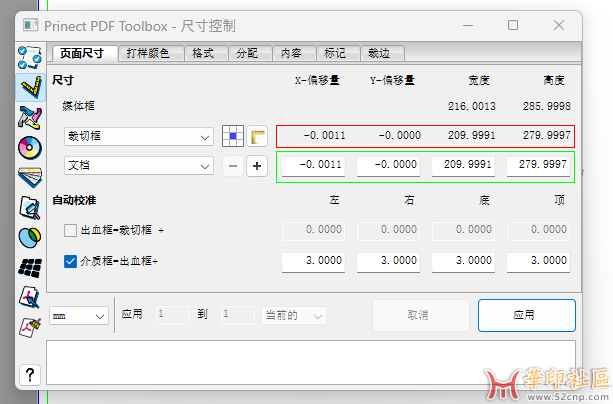Switch to the 格式 tab
Screen dimensions: 613x404
[x=206, y=53]
